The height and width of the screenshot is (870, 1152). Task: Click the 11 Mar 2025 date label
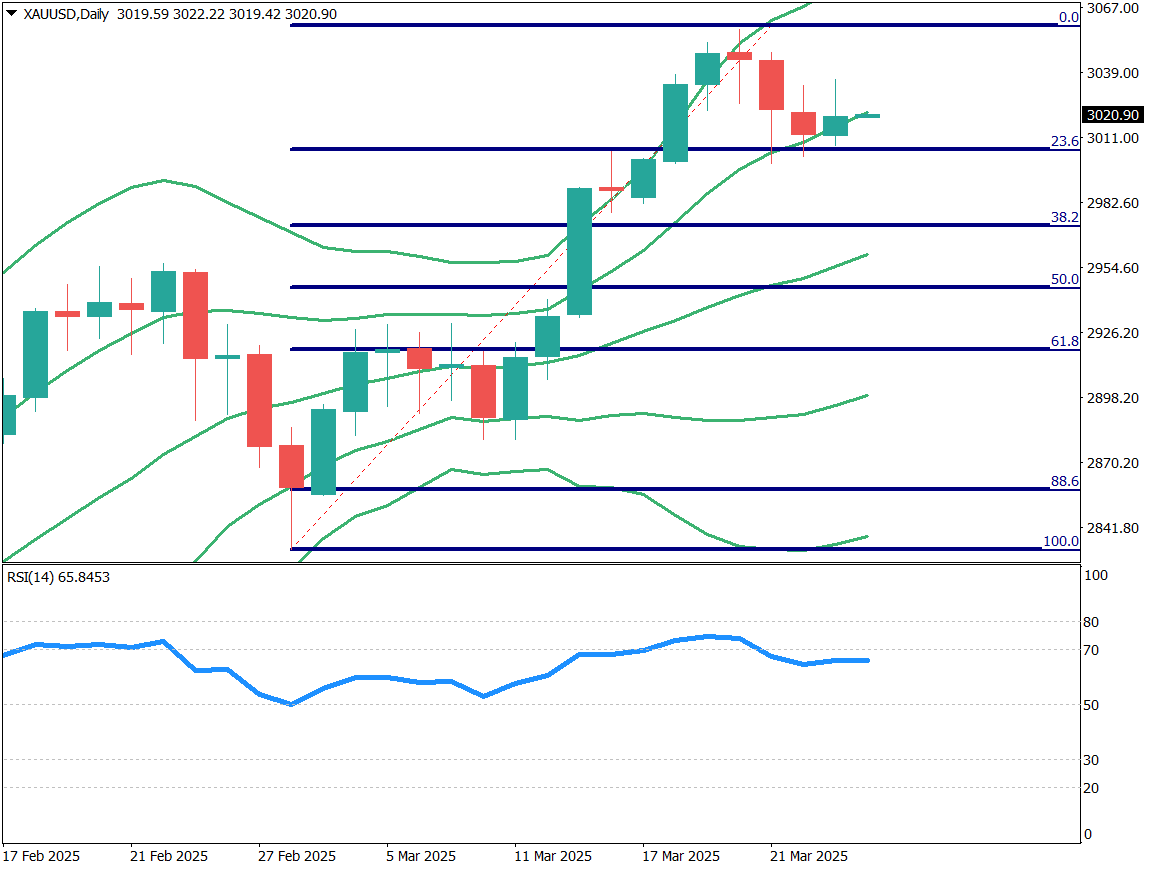click(x=552, y=857)
